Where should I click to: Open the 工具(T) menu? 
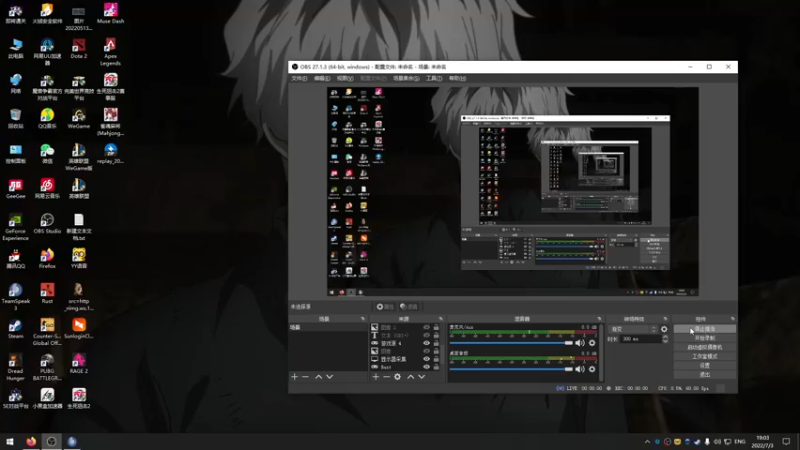point(434,79)
